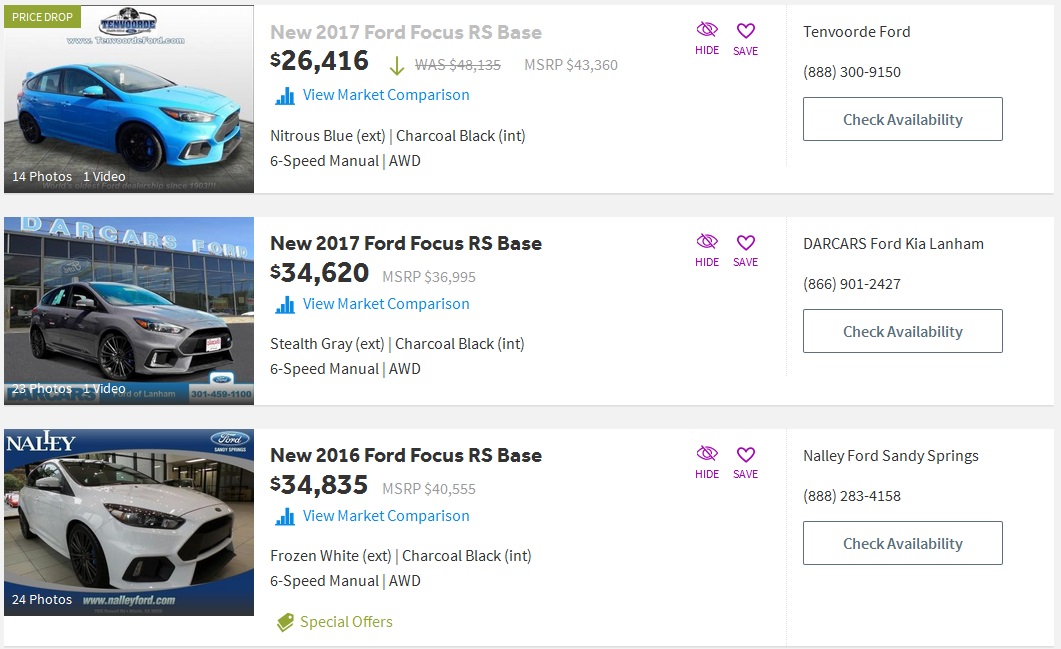Hide the Stealth Gray Focus RS listing
The width and height of the screenshot is (1061, 649).
(706, 250)
